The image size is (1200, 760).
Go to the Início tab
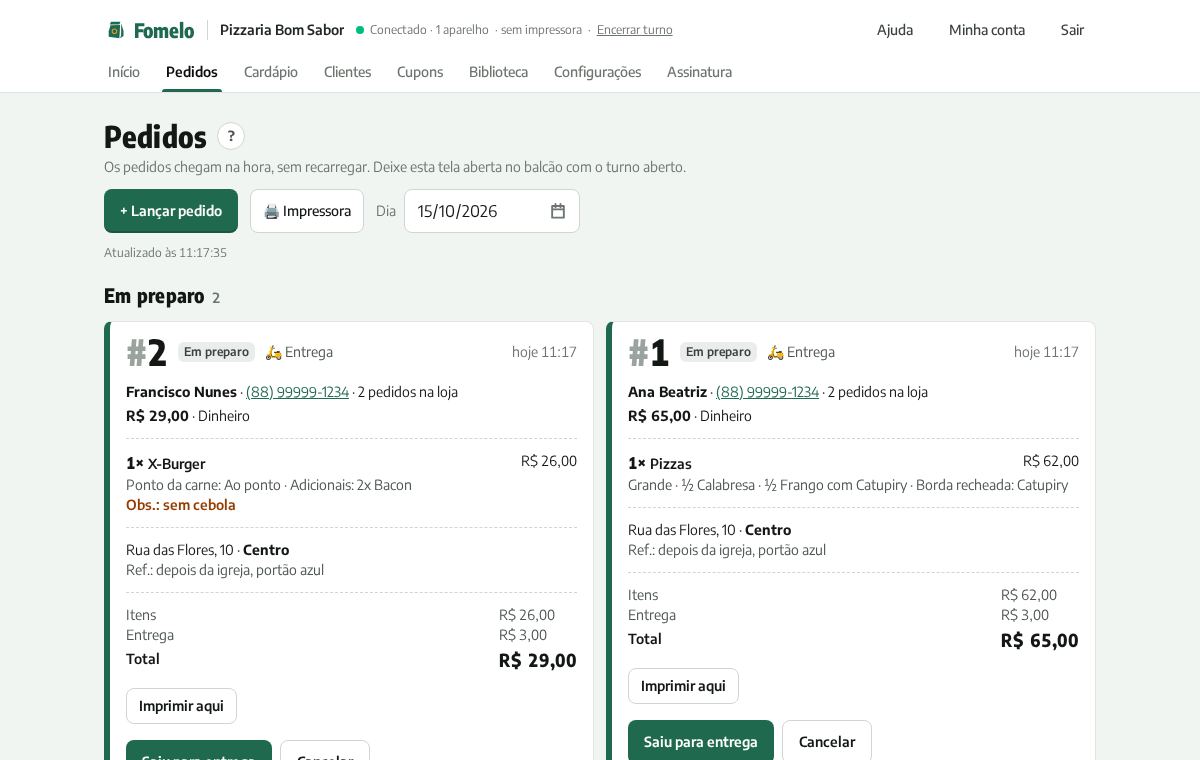(124, 72)
